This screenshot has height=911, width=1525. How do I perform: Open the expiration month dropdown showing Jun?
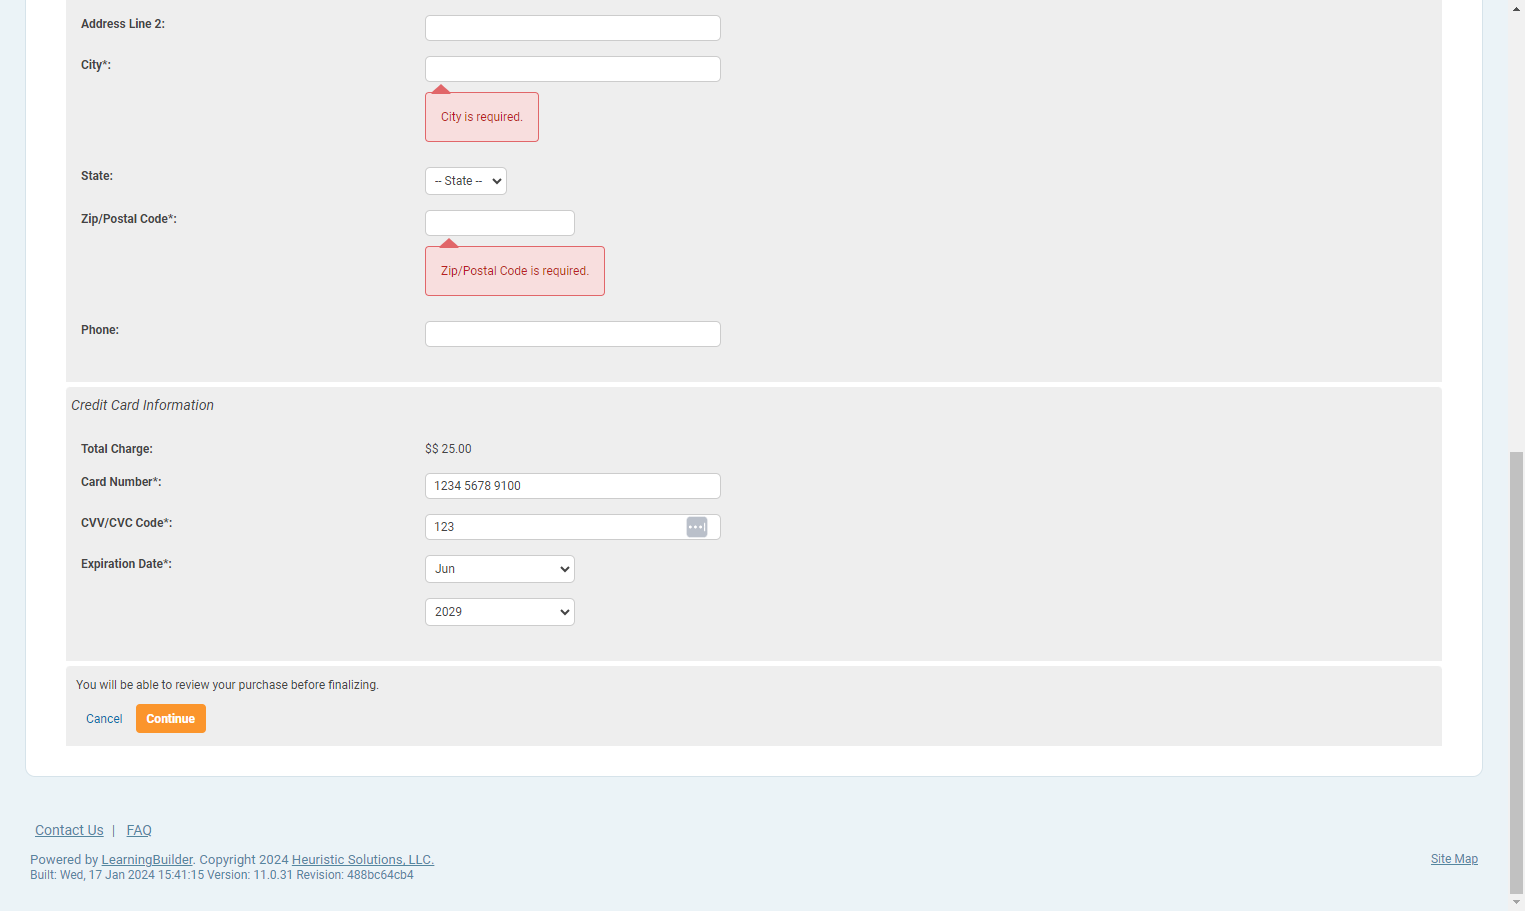pos(500,569)
